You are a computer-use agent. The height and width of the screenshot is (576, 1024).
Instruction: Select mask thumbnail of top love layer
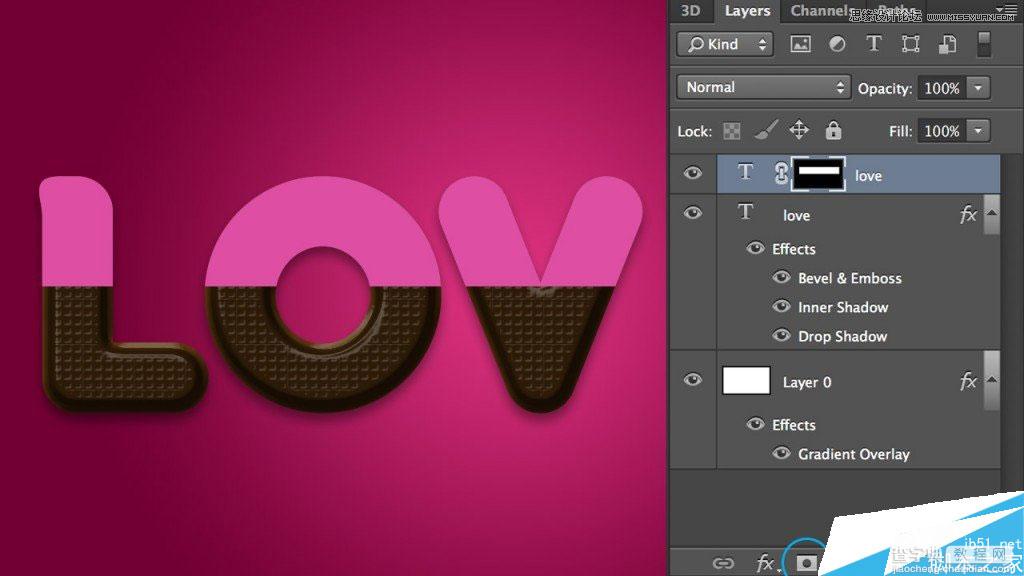(818, 174)
